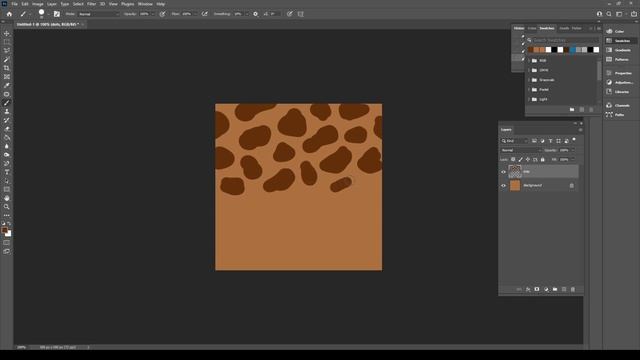Select the Hand tool
640x360 pixels.
point(7,198)
